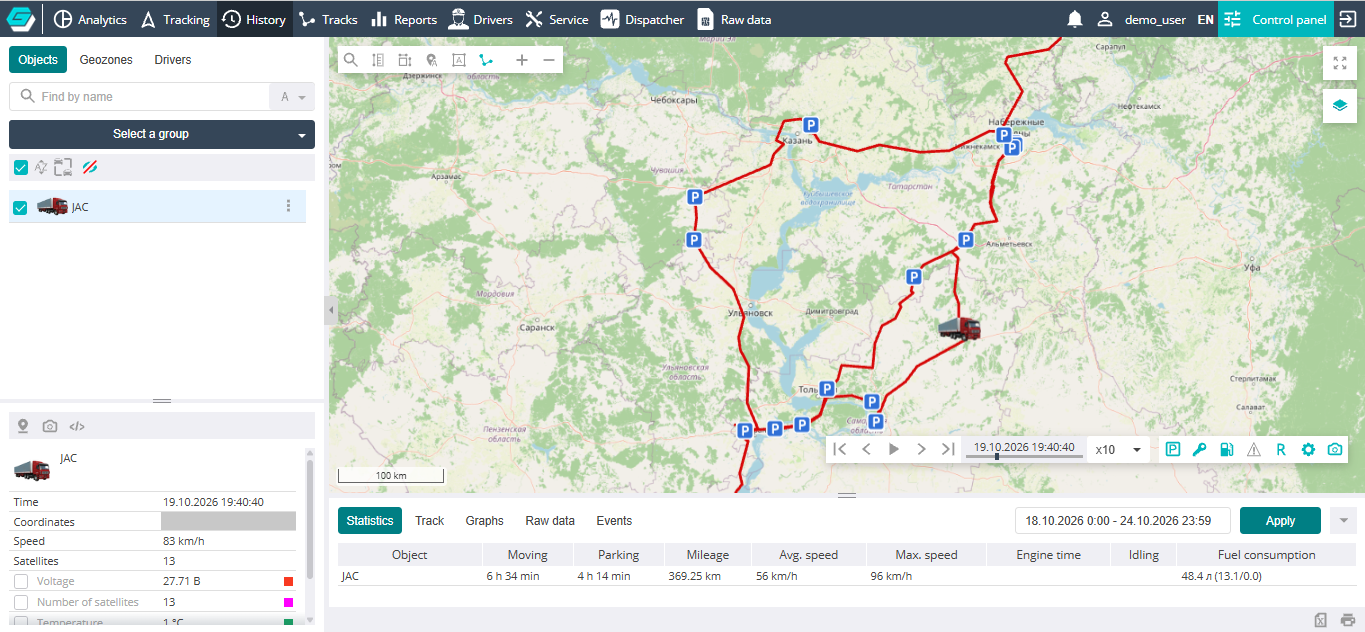The width and height of the screenshot is (1365, 632).
Task: Open the map layers selector
Action: [x=1340, y=105]
